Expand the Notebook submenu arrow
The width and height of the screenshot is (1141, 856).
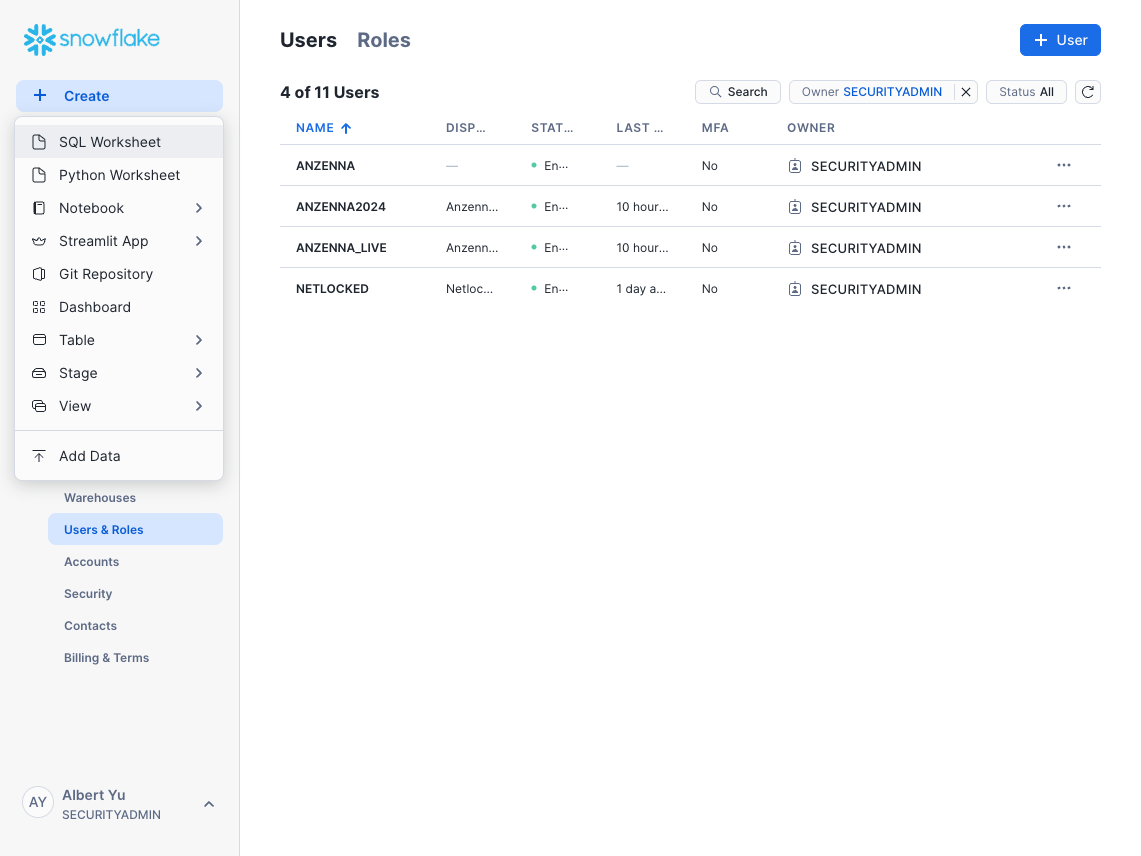click(199, 208)
